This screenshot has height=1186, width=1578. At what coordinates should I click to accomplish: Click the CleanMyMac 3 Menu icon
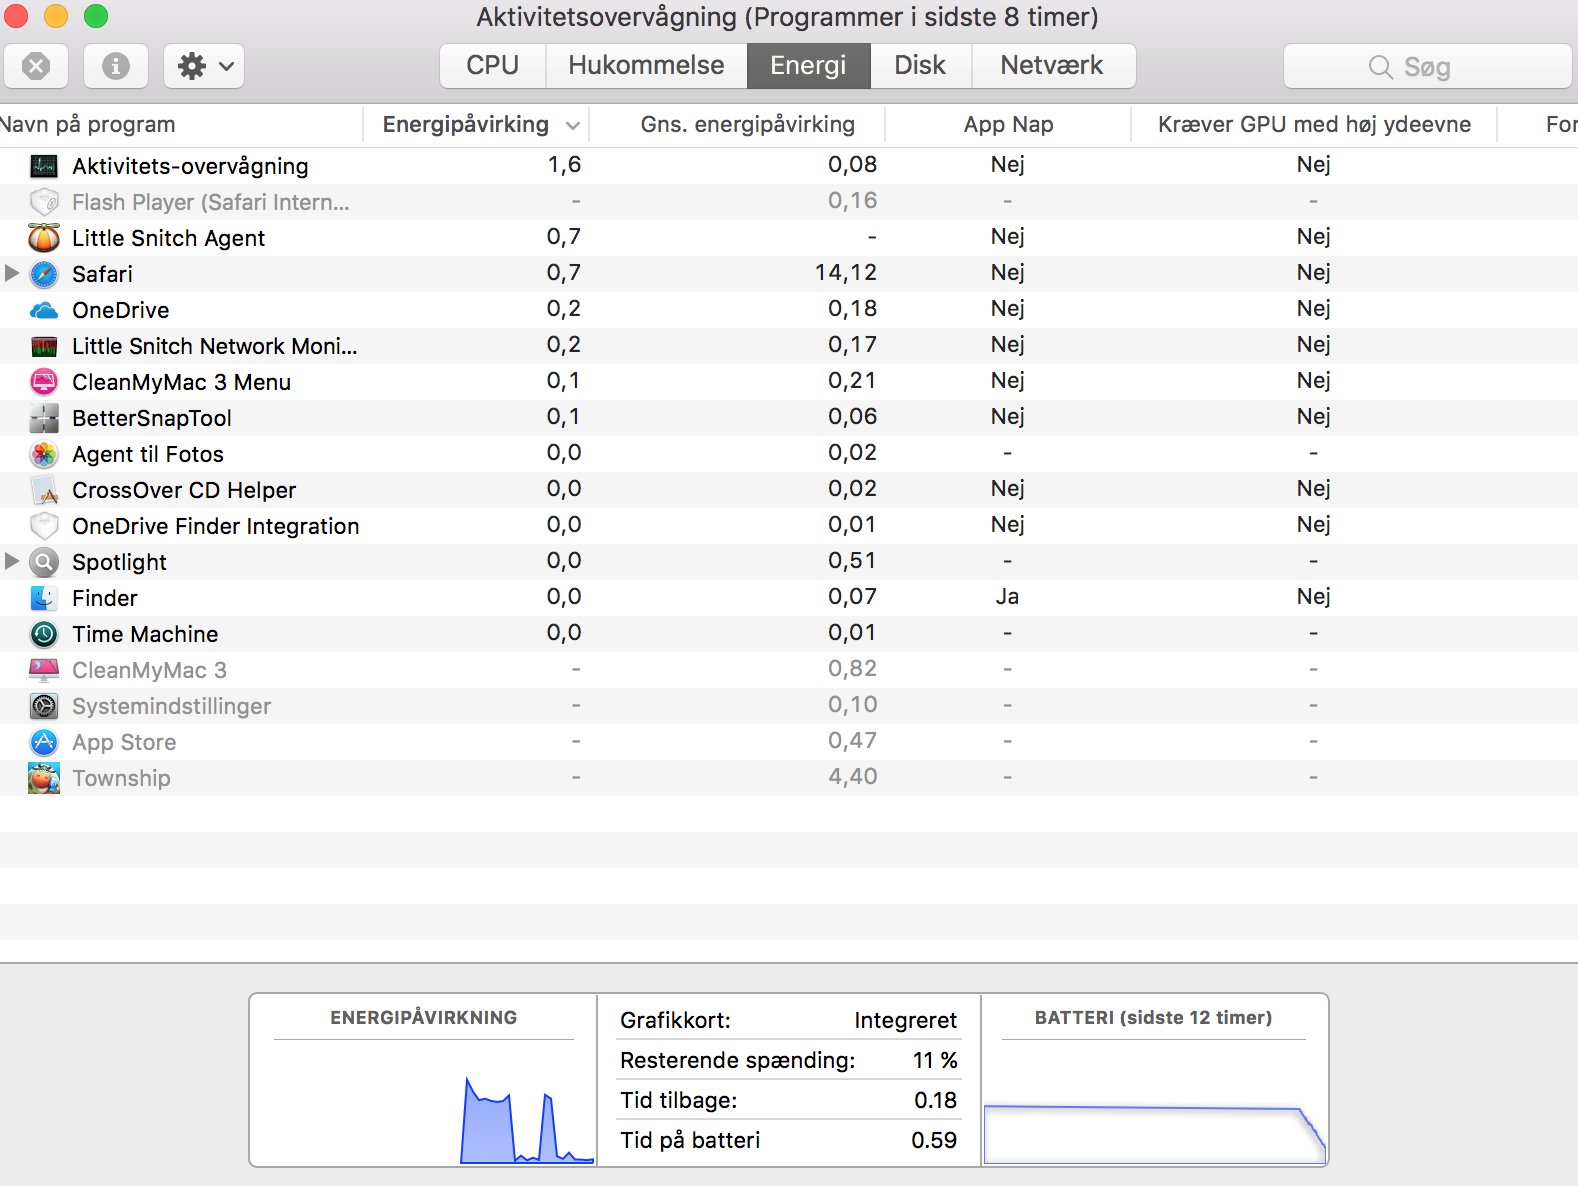pyautogui.click(x=44, y=382)
